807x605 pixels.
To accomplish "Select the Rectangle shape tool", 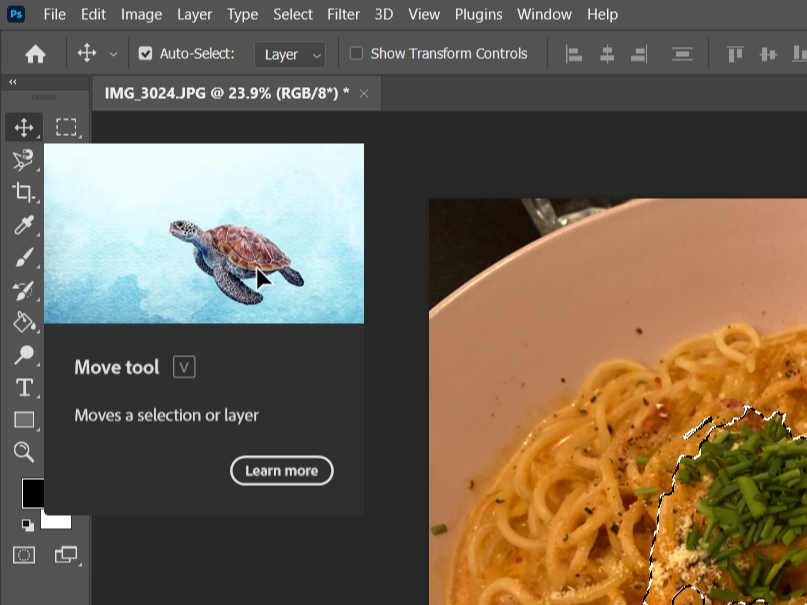I will (24, 420).
